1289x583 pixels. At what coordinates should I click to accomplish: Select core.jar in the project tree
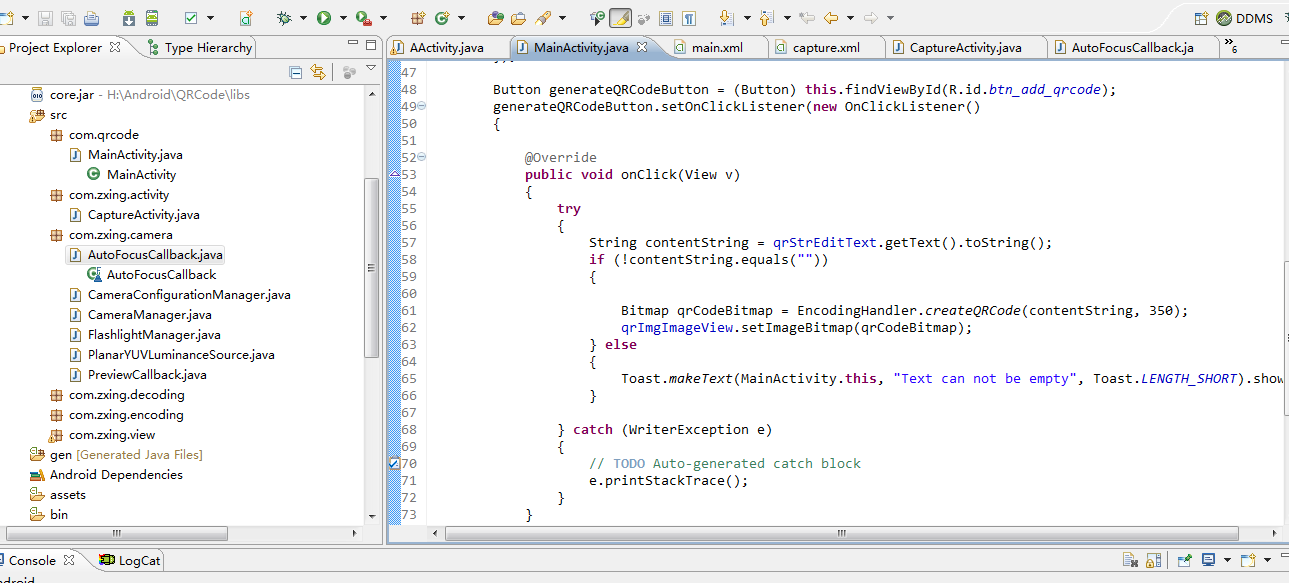[71, 95]
